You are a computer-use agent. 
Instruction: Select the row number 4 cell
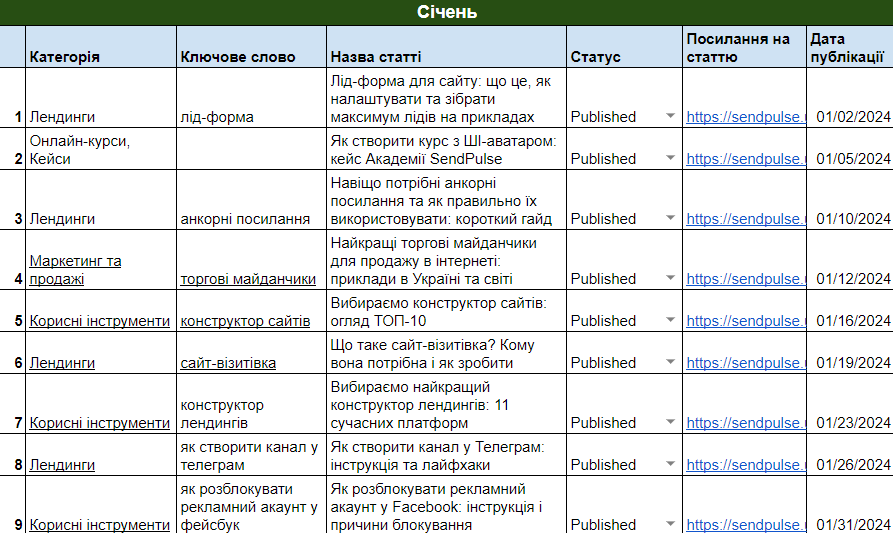point(13,260)
